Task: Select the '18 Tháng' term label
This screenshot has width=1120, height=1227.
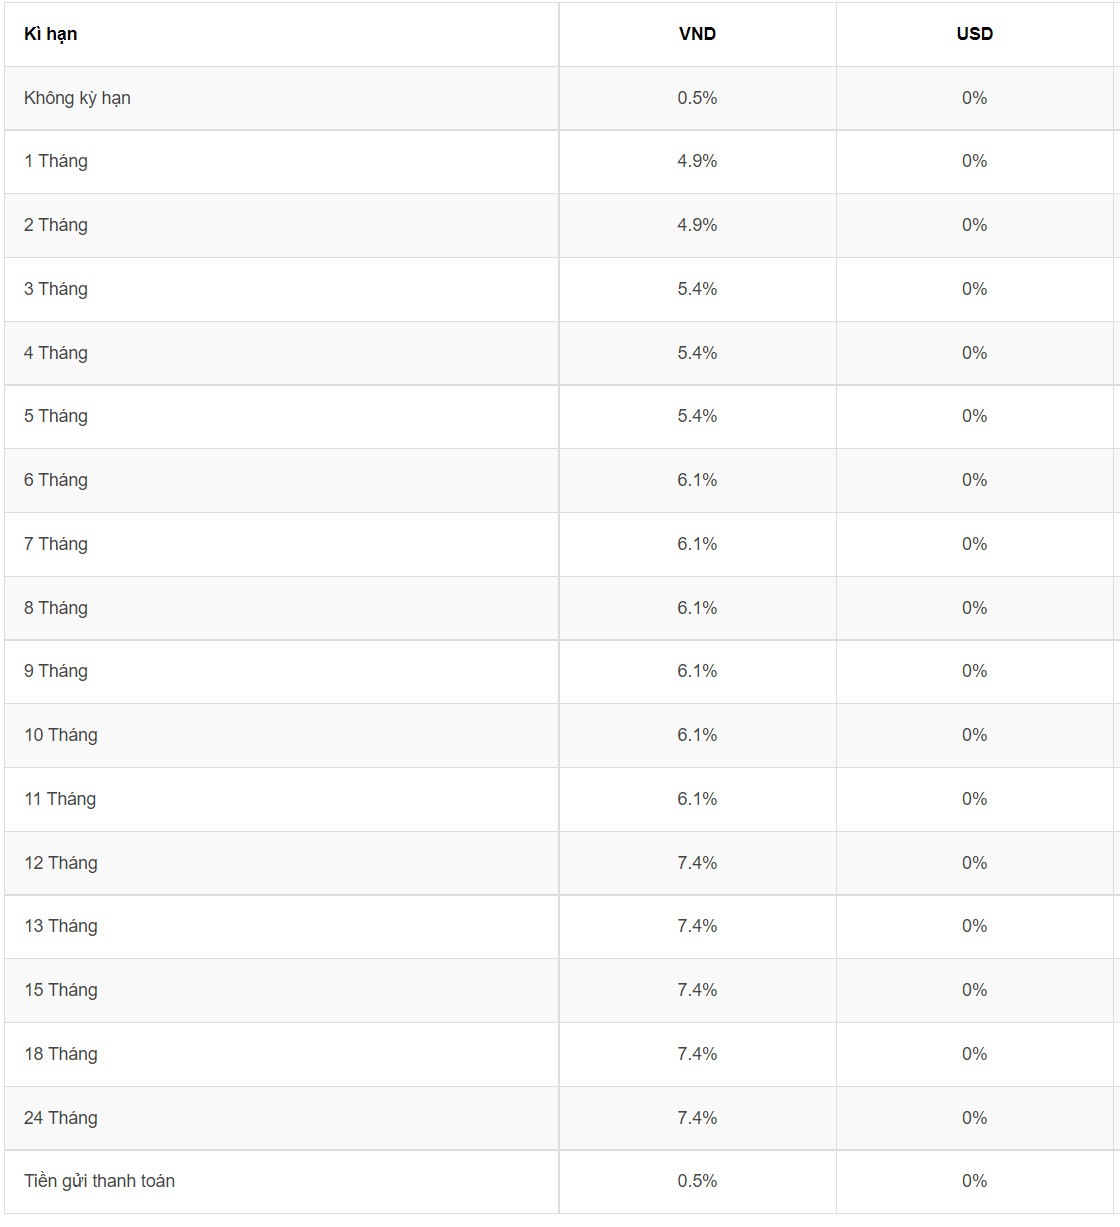Action: (61, 1054)
